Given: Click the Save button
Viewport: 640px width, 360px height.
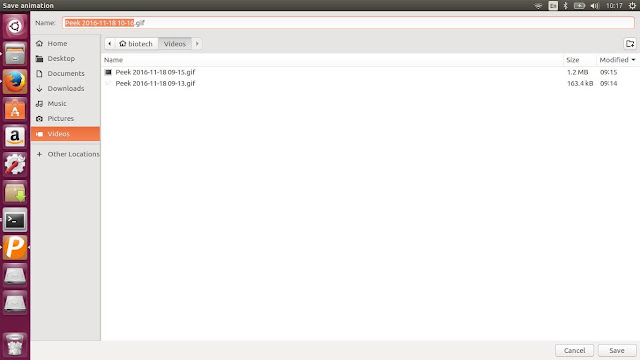Looking at the screenshot, I should point(617,351).
